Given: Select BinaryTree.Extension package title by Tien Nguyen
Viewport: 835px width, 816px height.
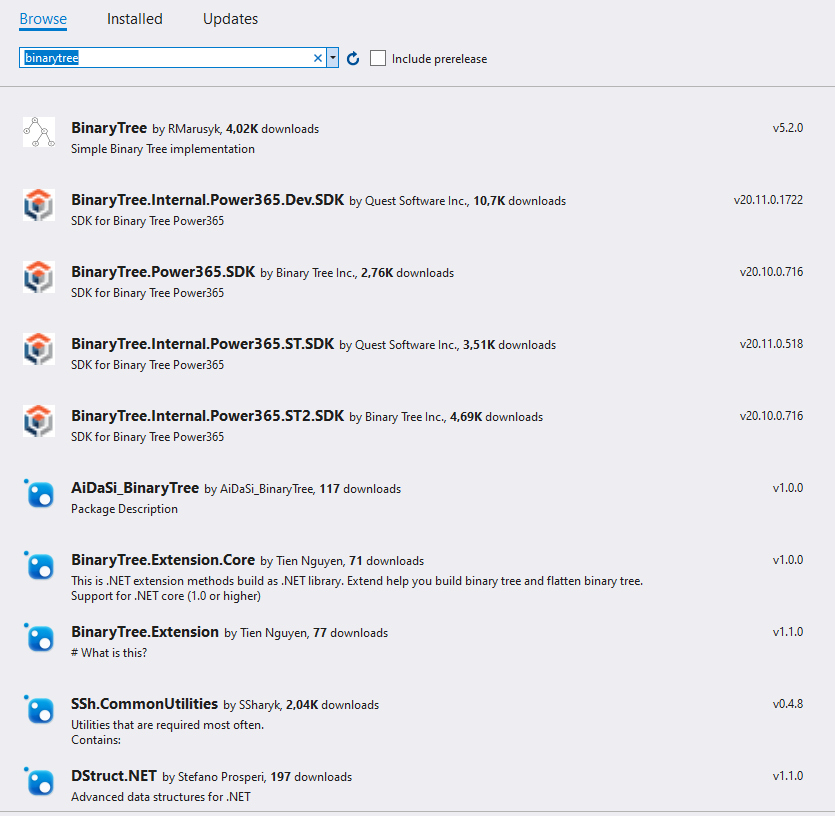Looking at the screenshot, I should (x=145, y=632).
